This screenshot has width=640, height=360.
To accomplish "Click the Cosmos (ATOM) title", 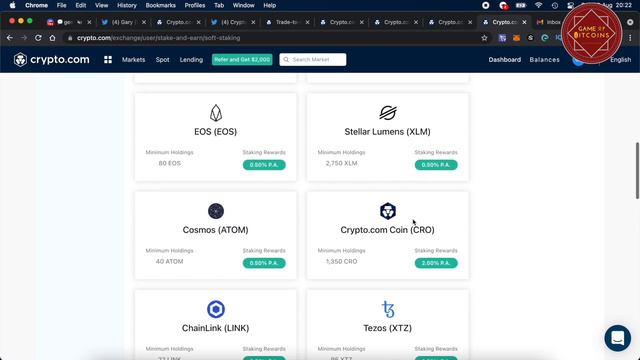I will (216, 230).
